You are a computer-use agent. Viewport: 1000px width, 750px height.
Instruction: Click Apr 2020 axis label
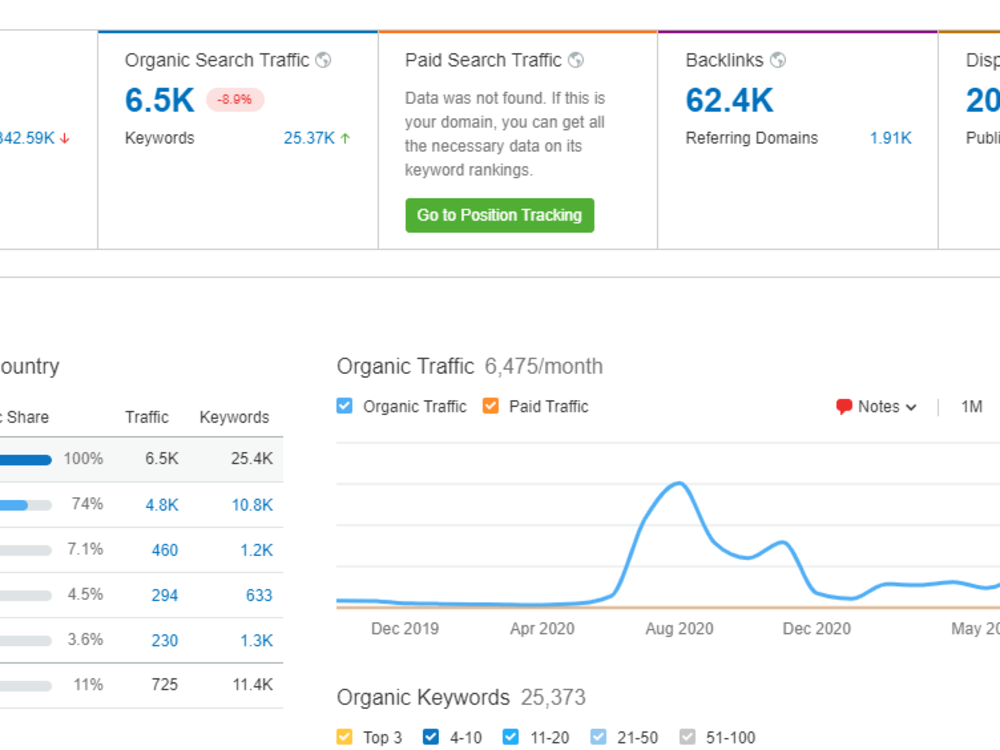542,629
